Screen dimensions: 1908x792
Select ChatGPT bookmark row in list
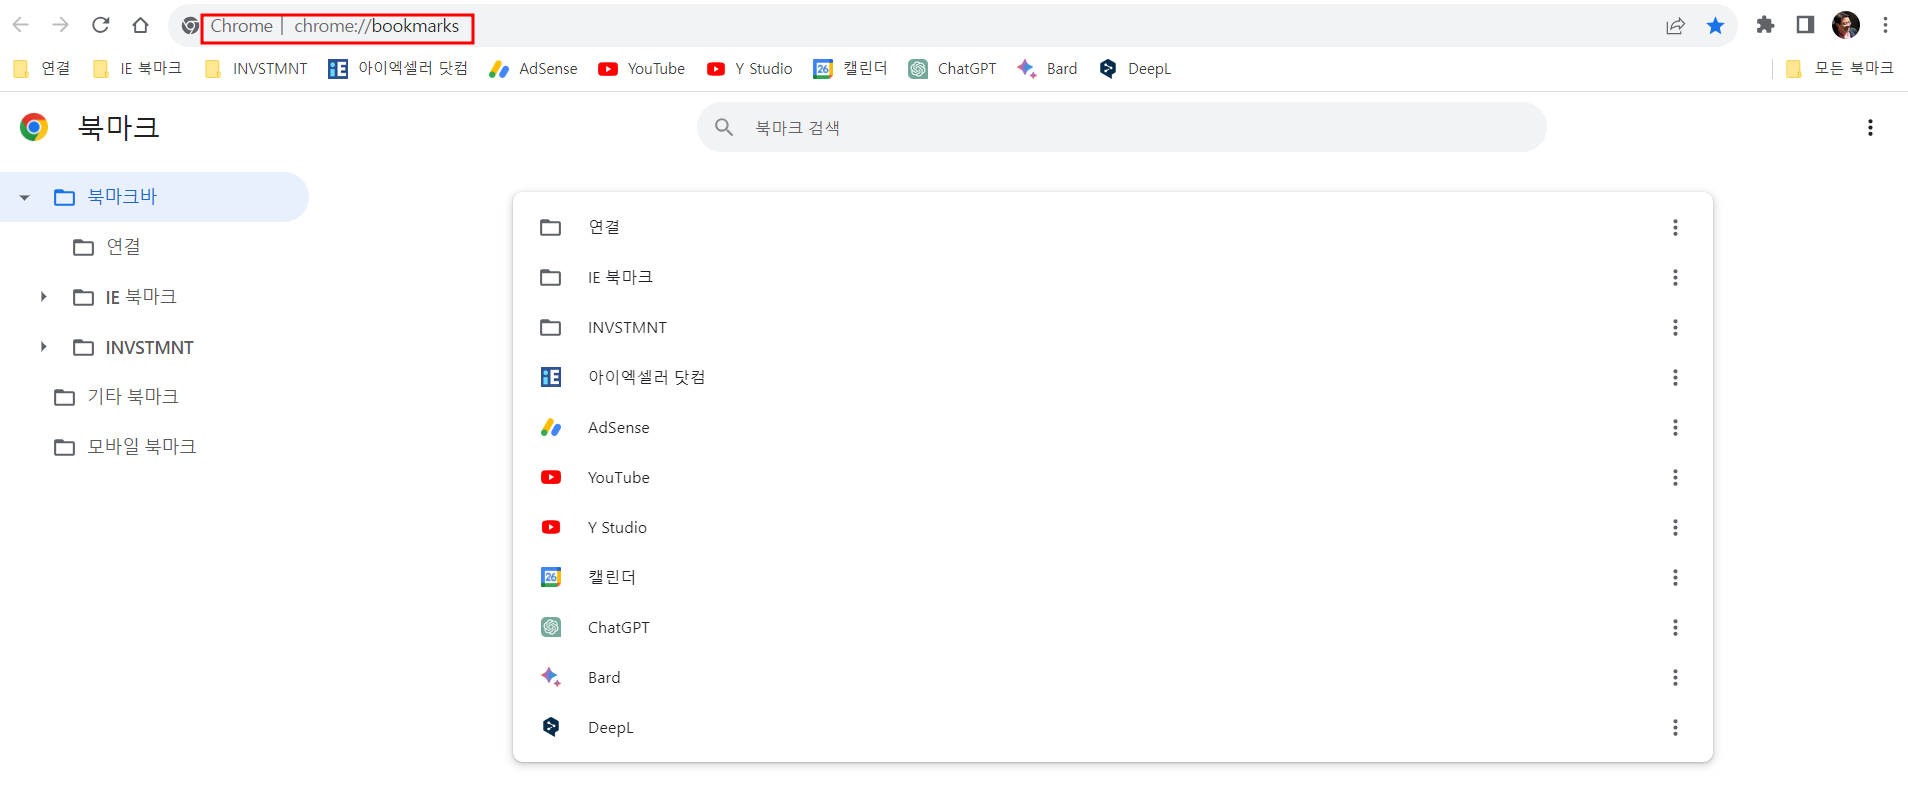point(1113,627)
